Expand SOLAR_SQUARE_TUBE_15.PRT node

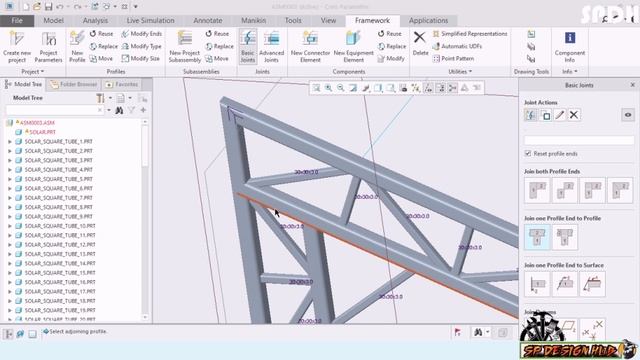click(10, 273)
